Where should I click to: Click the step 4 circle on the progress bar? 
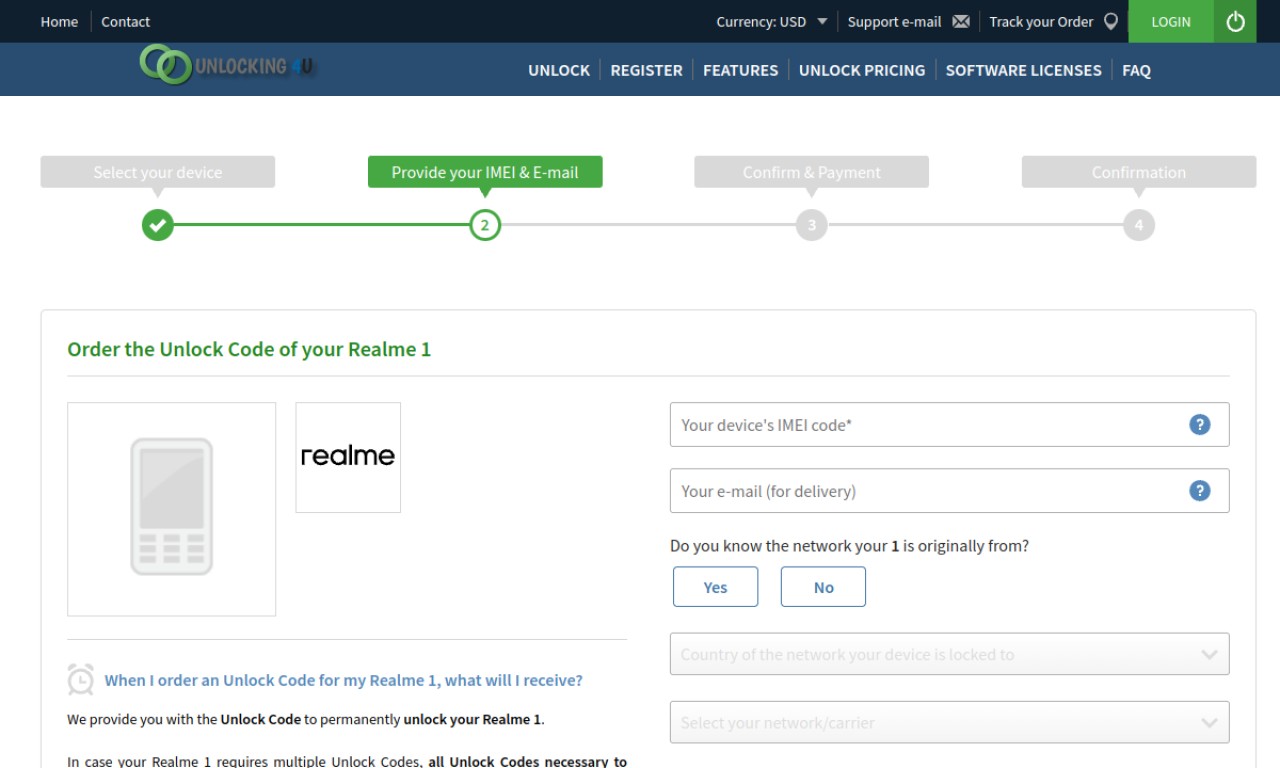(x=1139, y=225)
